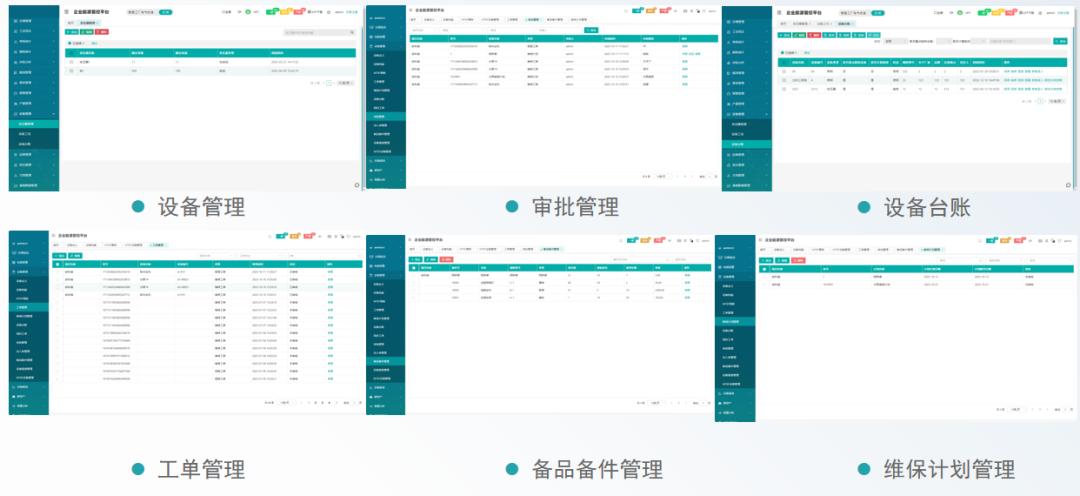Toggle the teal pill switch in 设备台账 header
Image resolution: width=1080 pixels, height=496 pixels.
[878, 13]
